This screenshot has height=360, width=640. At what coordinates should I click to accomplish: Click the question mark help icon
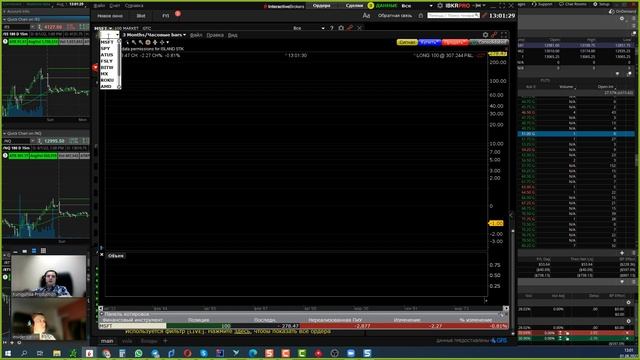(x=331, y=28)
